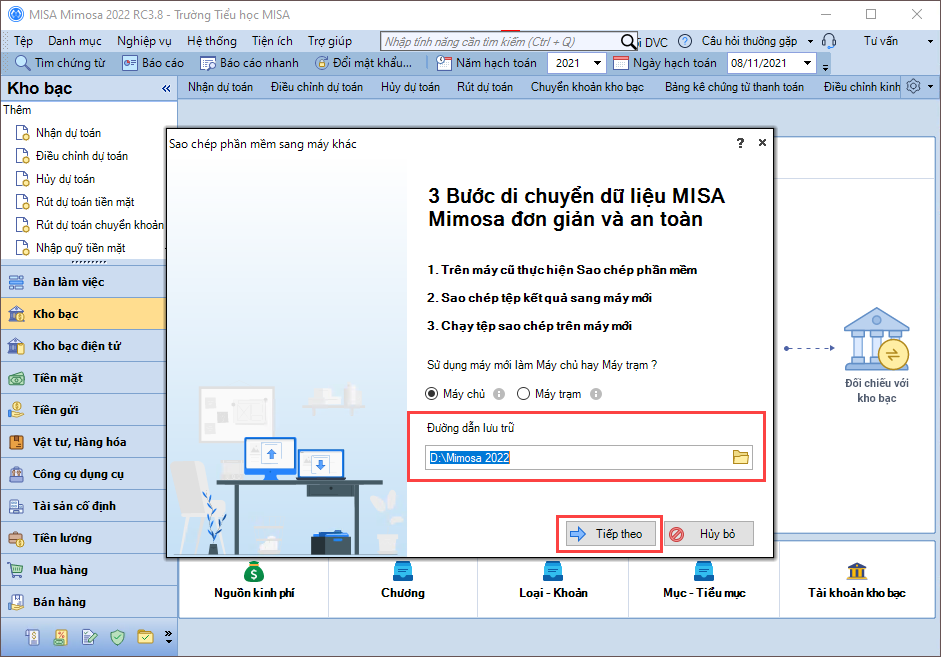Viewport: 941px width, 657px height.
Task: Open Báo cáo from the toolbar
Action: (153, 63)
